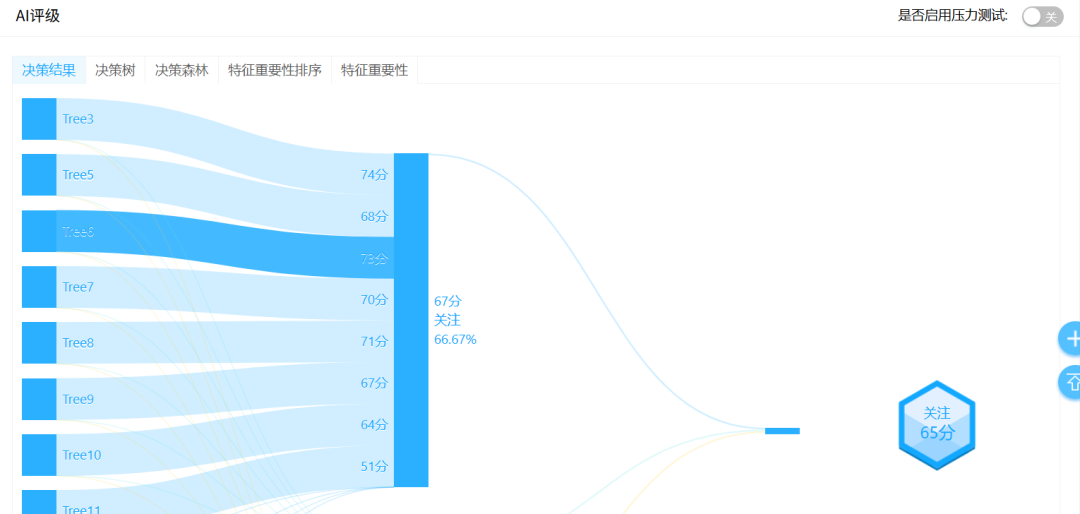1080x514 pixels.
Task: Click the 68分 flow value
Action: tap(375, 216)
